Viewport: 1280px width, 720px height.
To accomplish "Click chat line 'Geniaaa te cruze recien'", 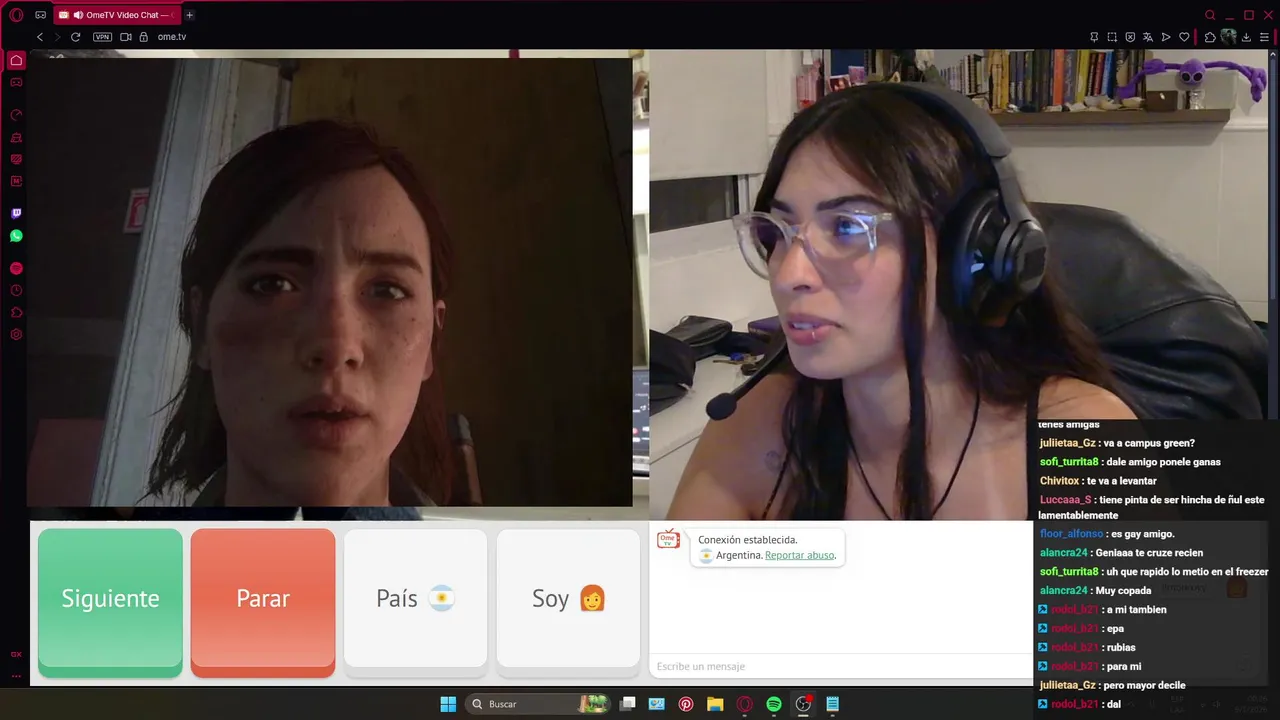I will coord(1149,553).
